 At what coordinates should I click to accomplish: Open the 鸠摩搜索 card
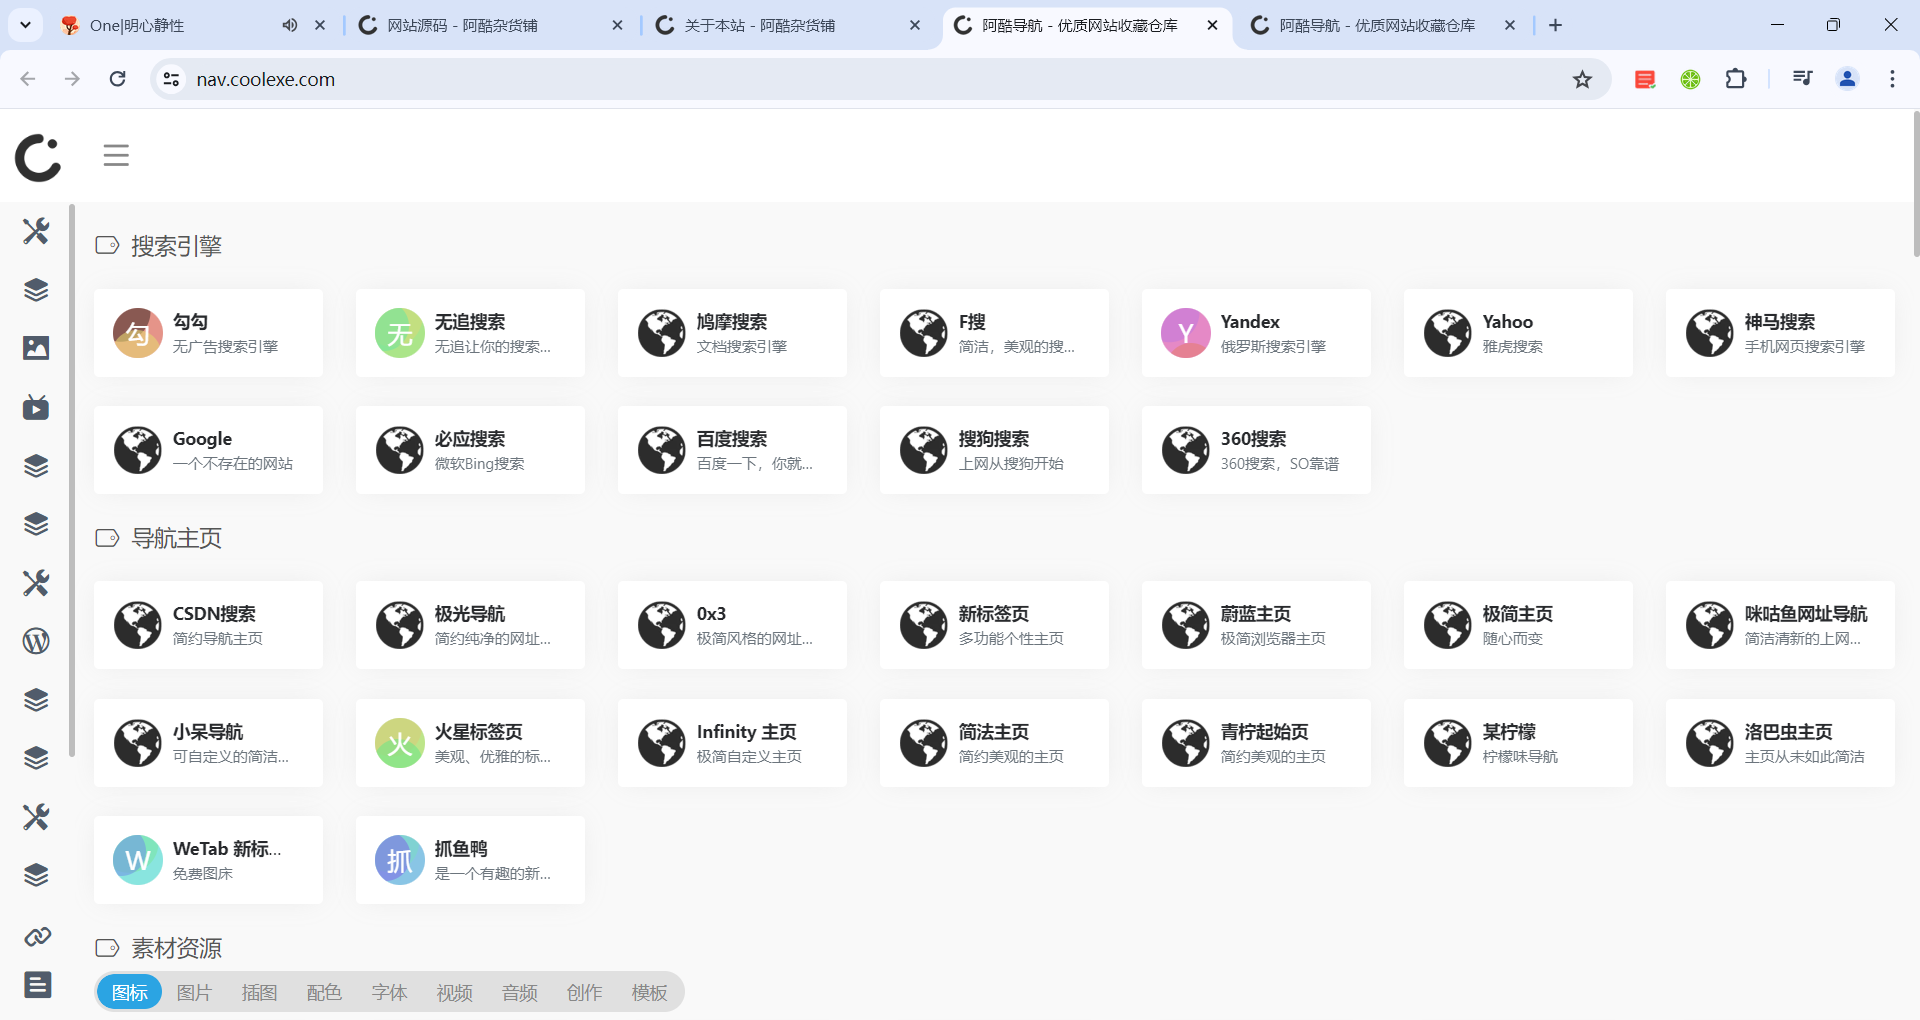(732, 333)
